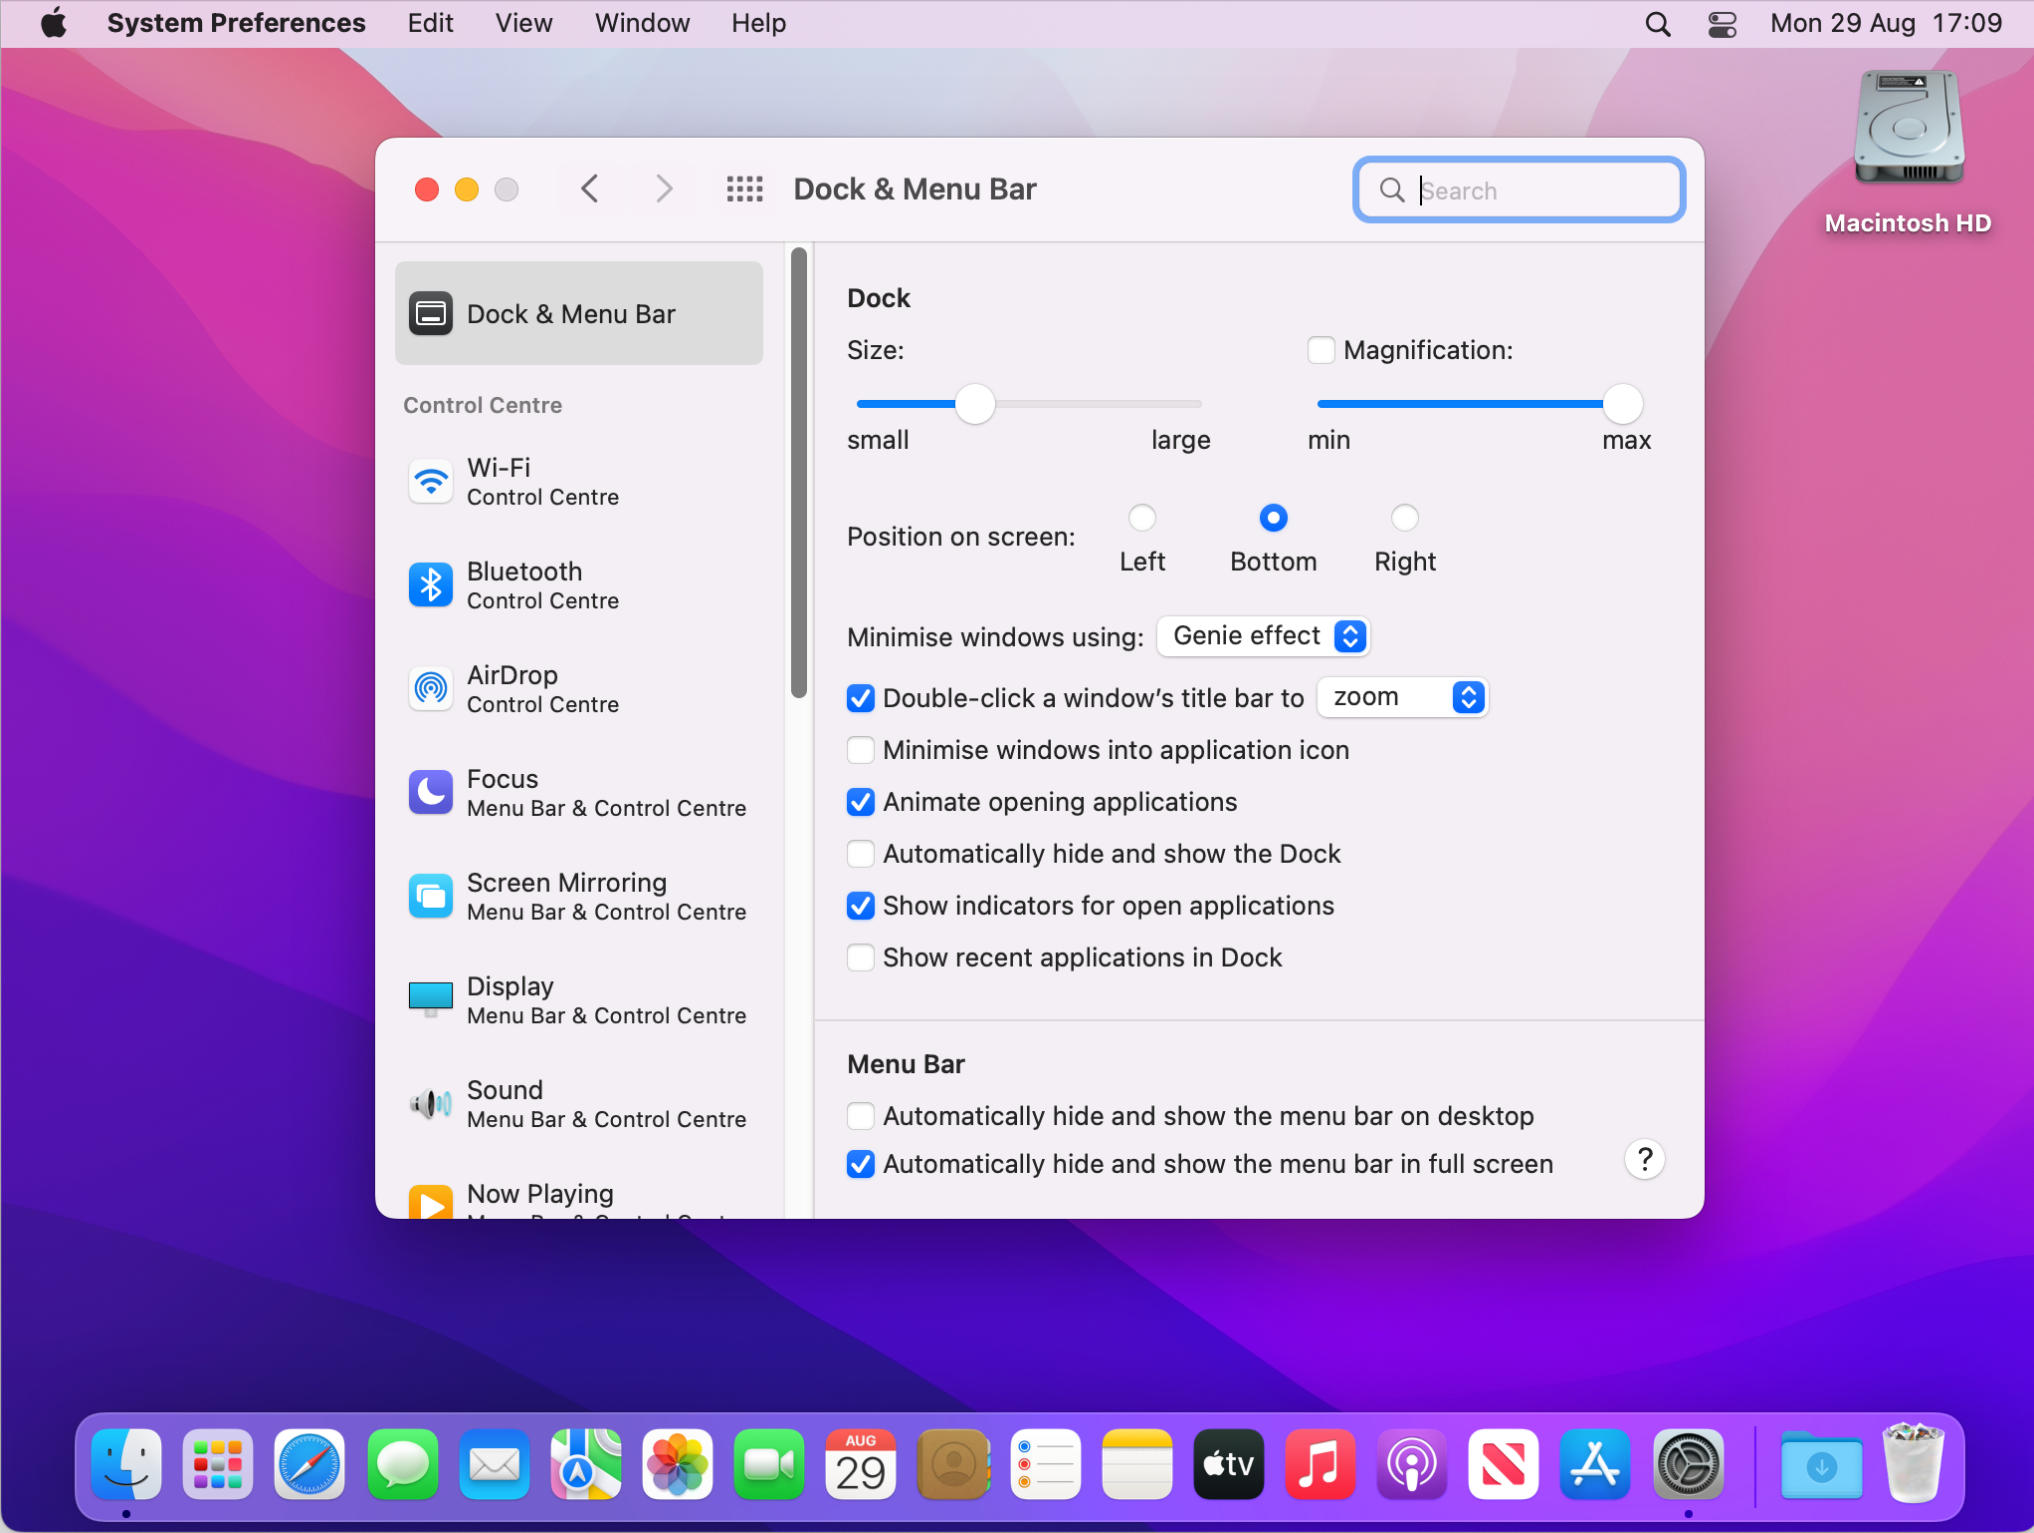Screen dimensions: 2034x1533
Task: Open News app in the Dock
Action: coord(1504,1465)
